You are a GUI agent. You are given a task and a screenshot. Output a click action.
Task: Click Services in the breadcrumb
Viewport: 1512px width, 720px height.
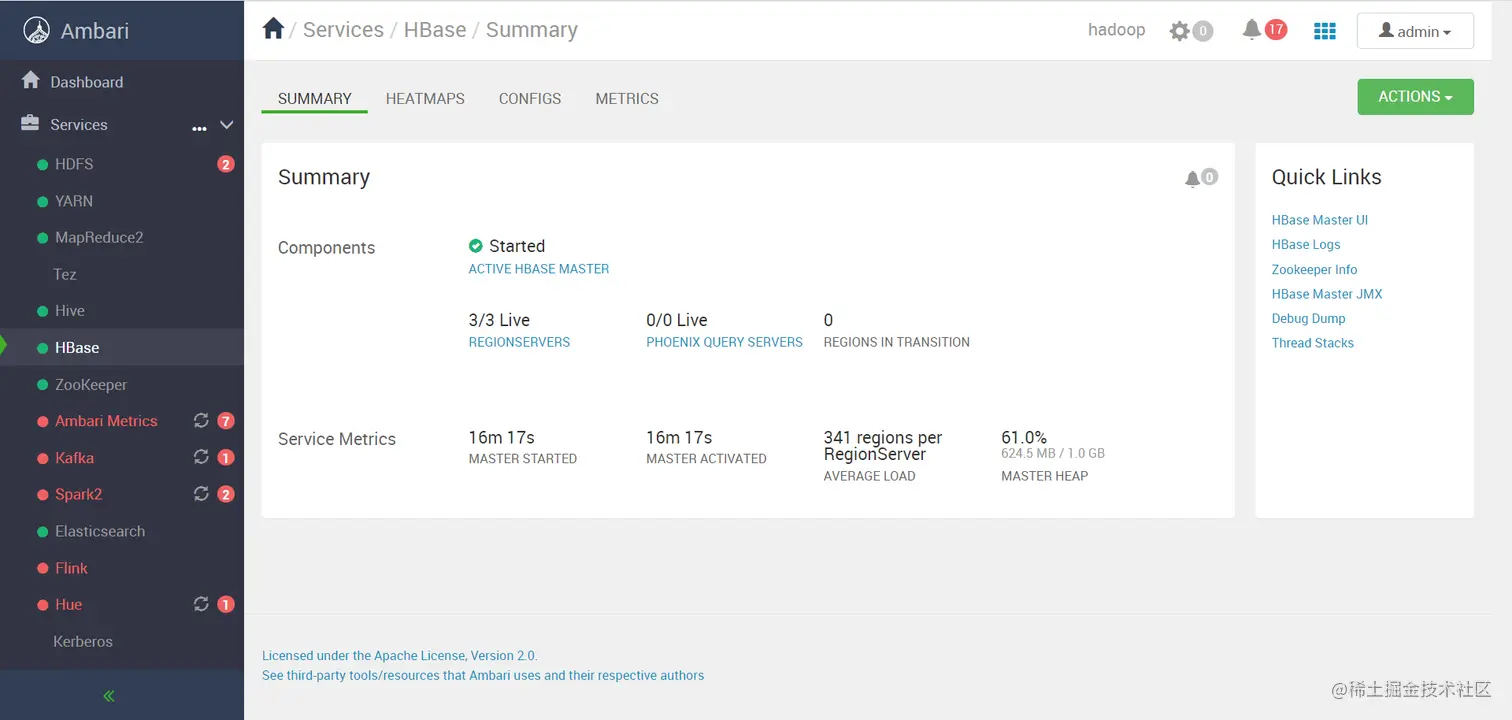coord(343,30)
